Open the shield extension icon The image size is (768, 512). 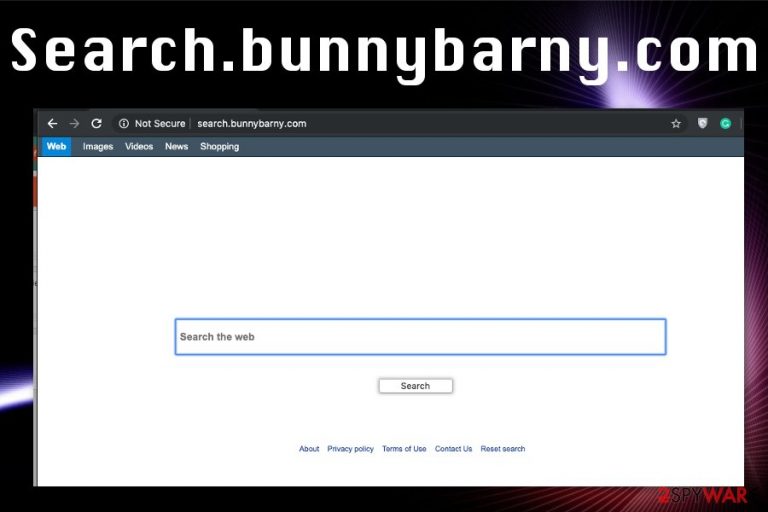[x=702, y=123]
